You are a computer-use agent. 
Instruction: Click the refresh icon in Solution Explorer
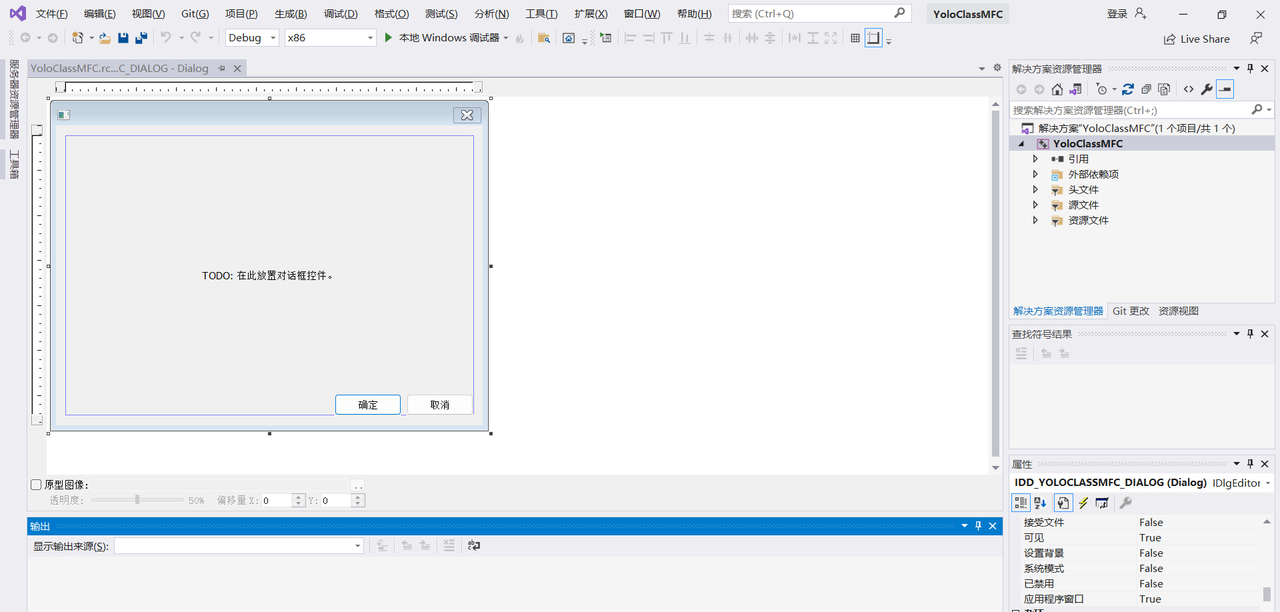(1128, 89)
